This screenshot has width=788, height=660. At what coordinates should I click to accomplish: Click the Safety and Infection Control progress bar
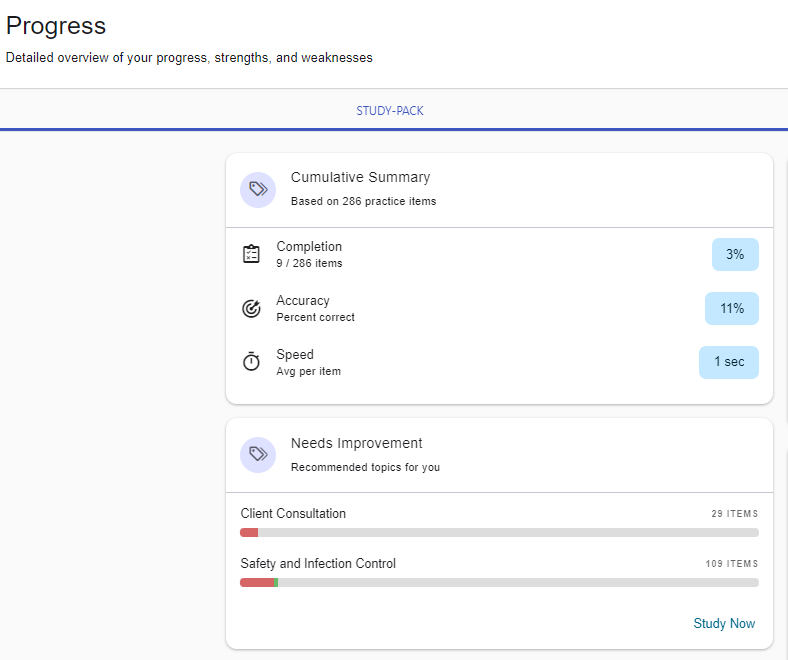click(499, 583)
